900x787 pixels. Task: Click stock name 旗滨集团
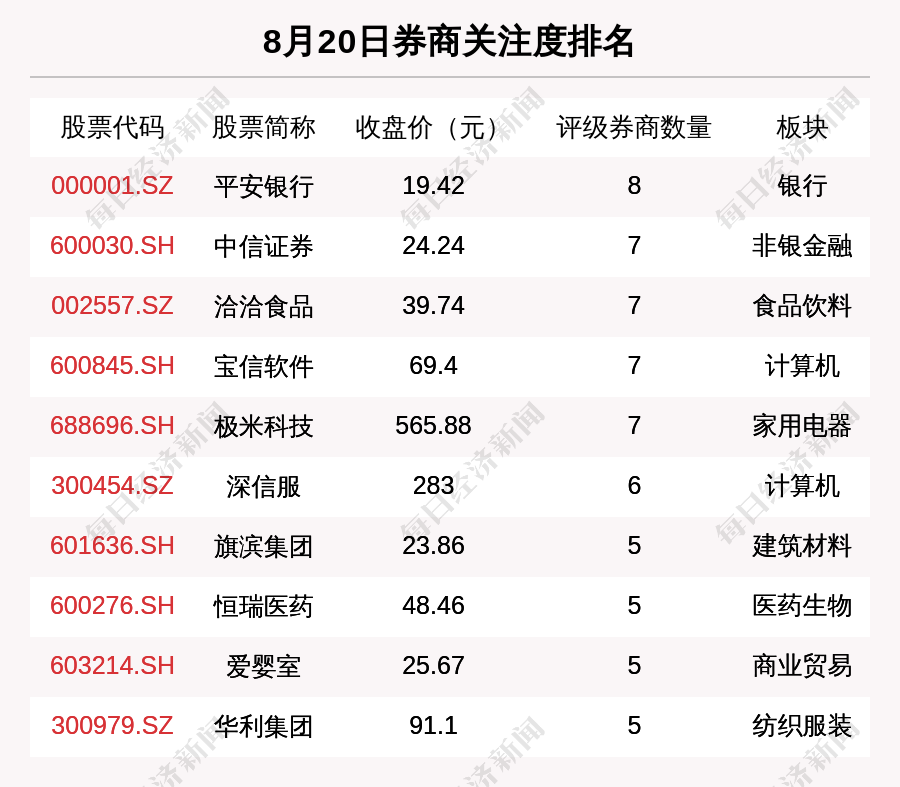pos(263,546)
